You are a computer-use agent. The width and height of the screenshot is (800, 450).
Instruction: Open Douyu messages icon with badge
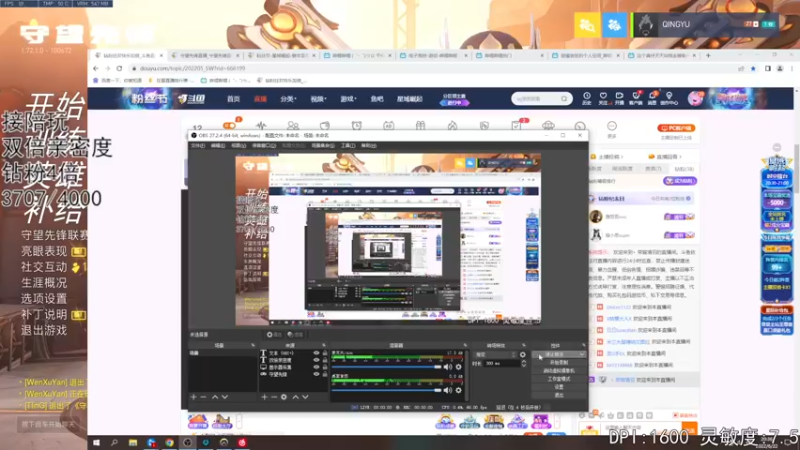pos(652,98)
